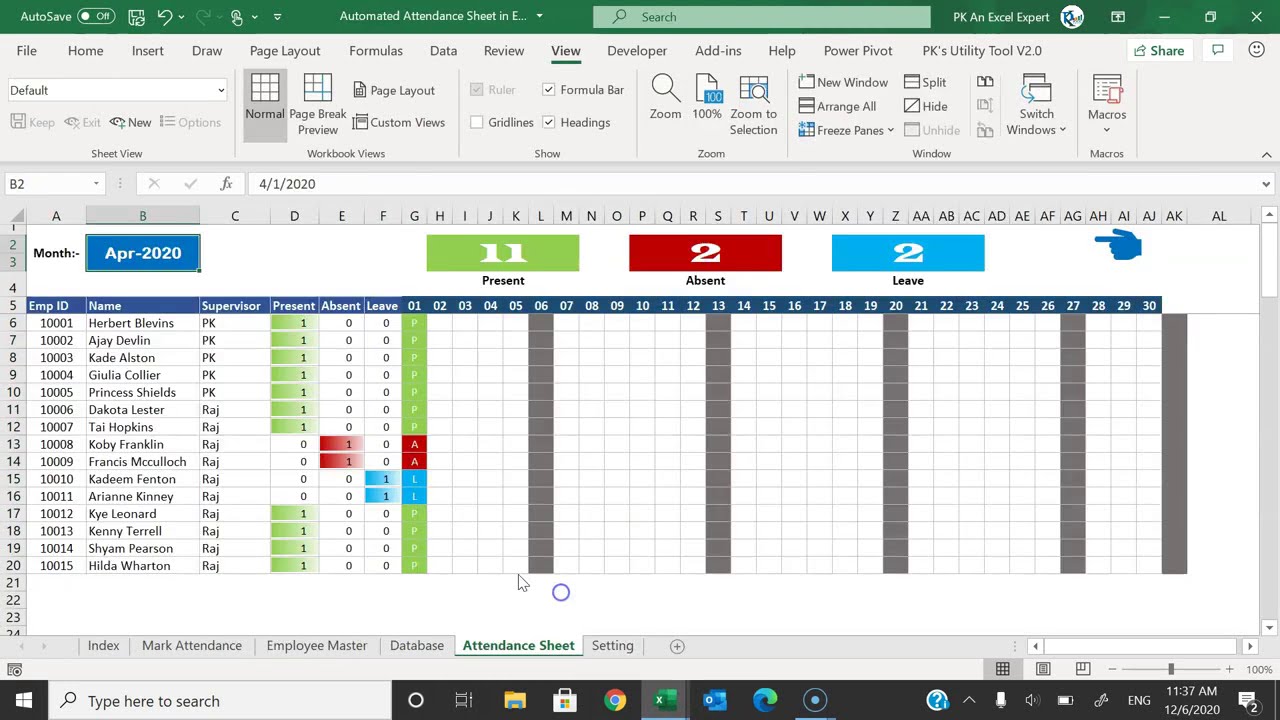Image resolution: width=1280 pixels, height=720 pixels.
Task: Click the Share button
Action: (1158, 50)
